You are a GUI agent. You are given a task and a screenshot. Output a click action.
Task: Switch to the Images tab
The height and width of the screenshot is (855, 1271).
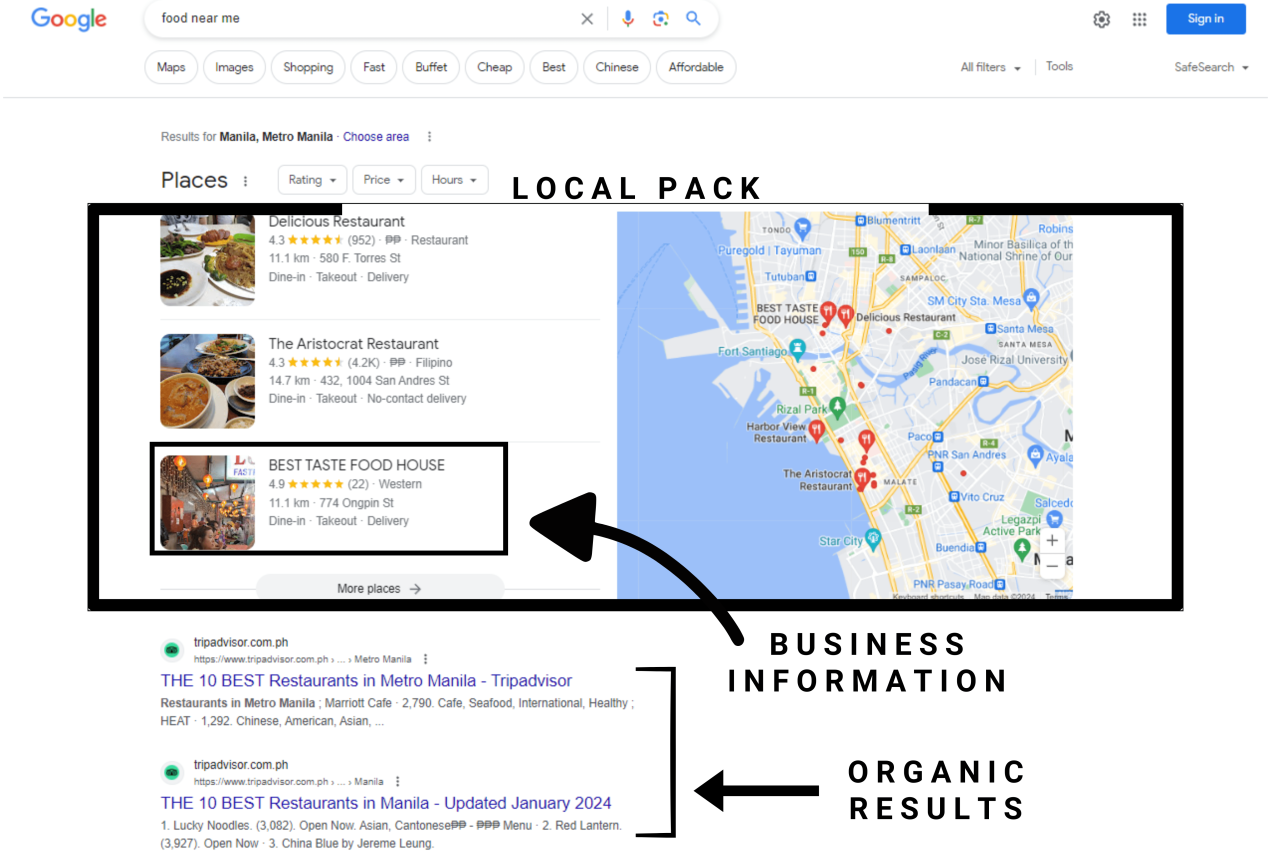[x=233, y=67]
